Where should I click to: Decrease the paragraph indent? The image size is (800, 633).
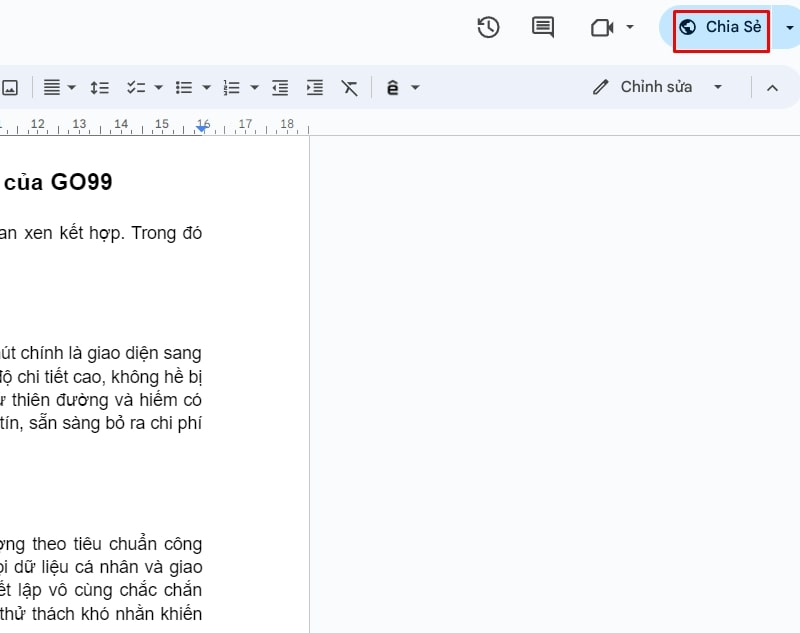(280, 87)
